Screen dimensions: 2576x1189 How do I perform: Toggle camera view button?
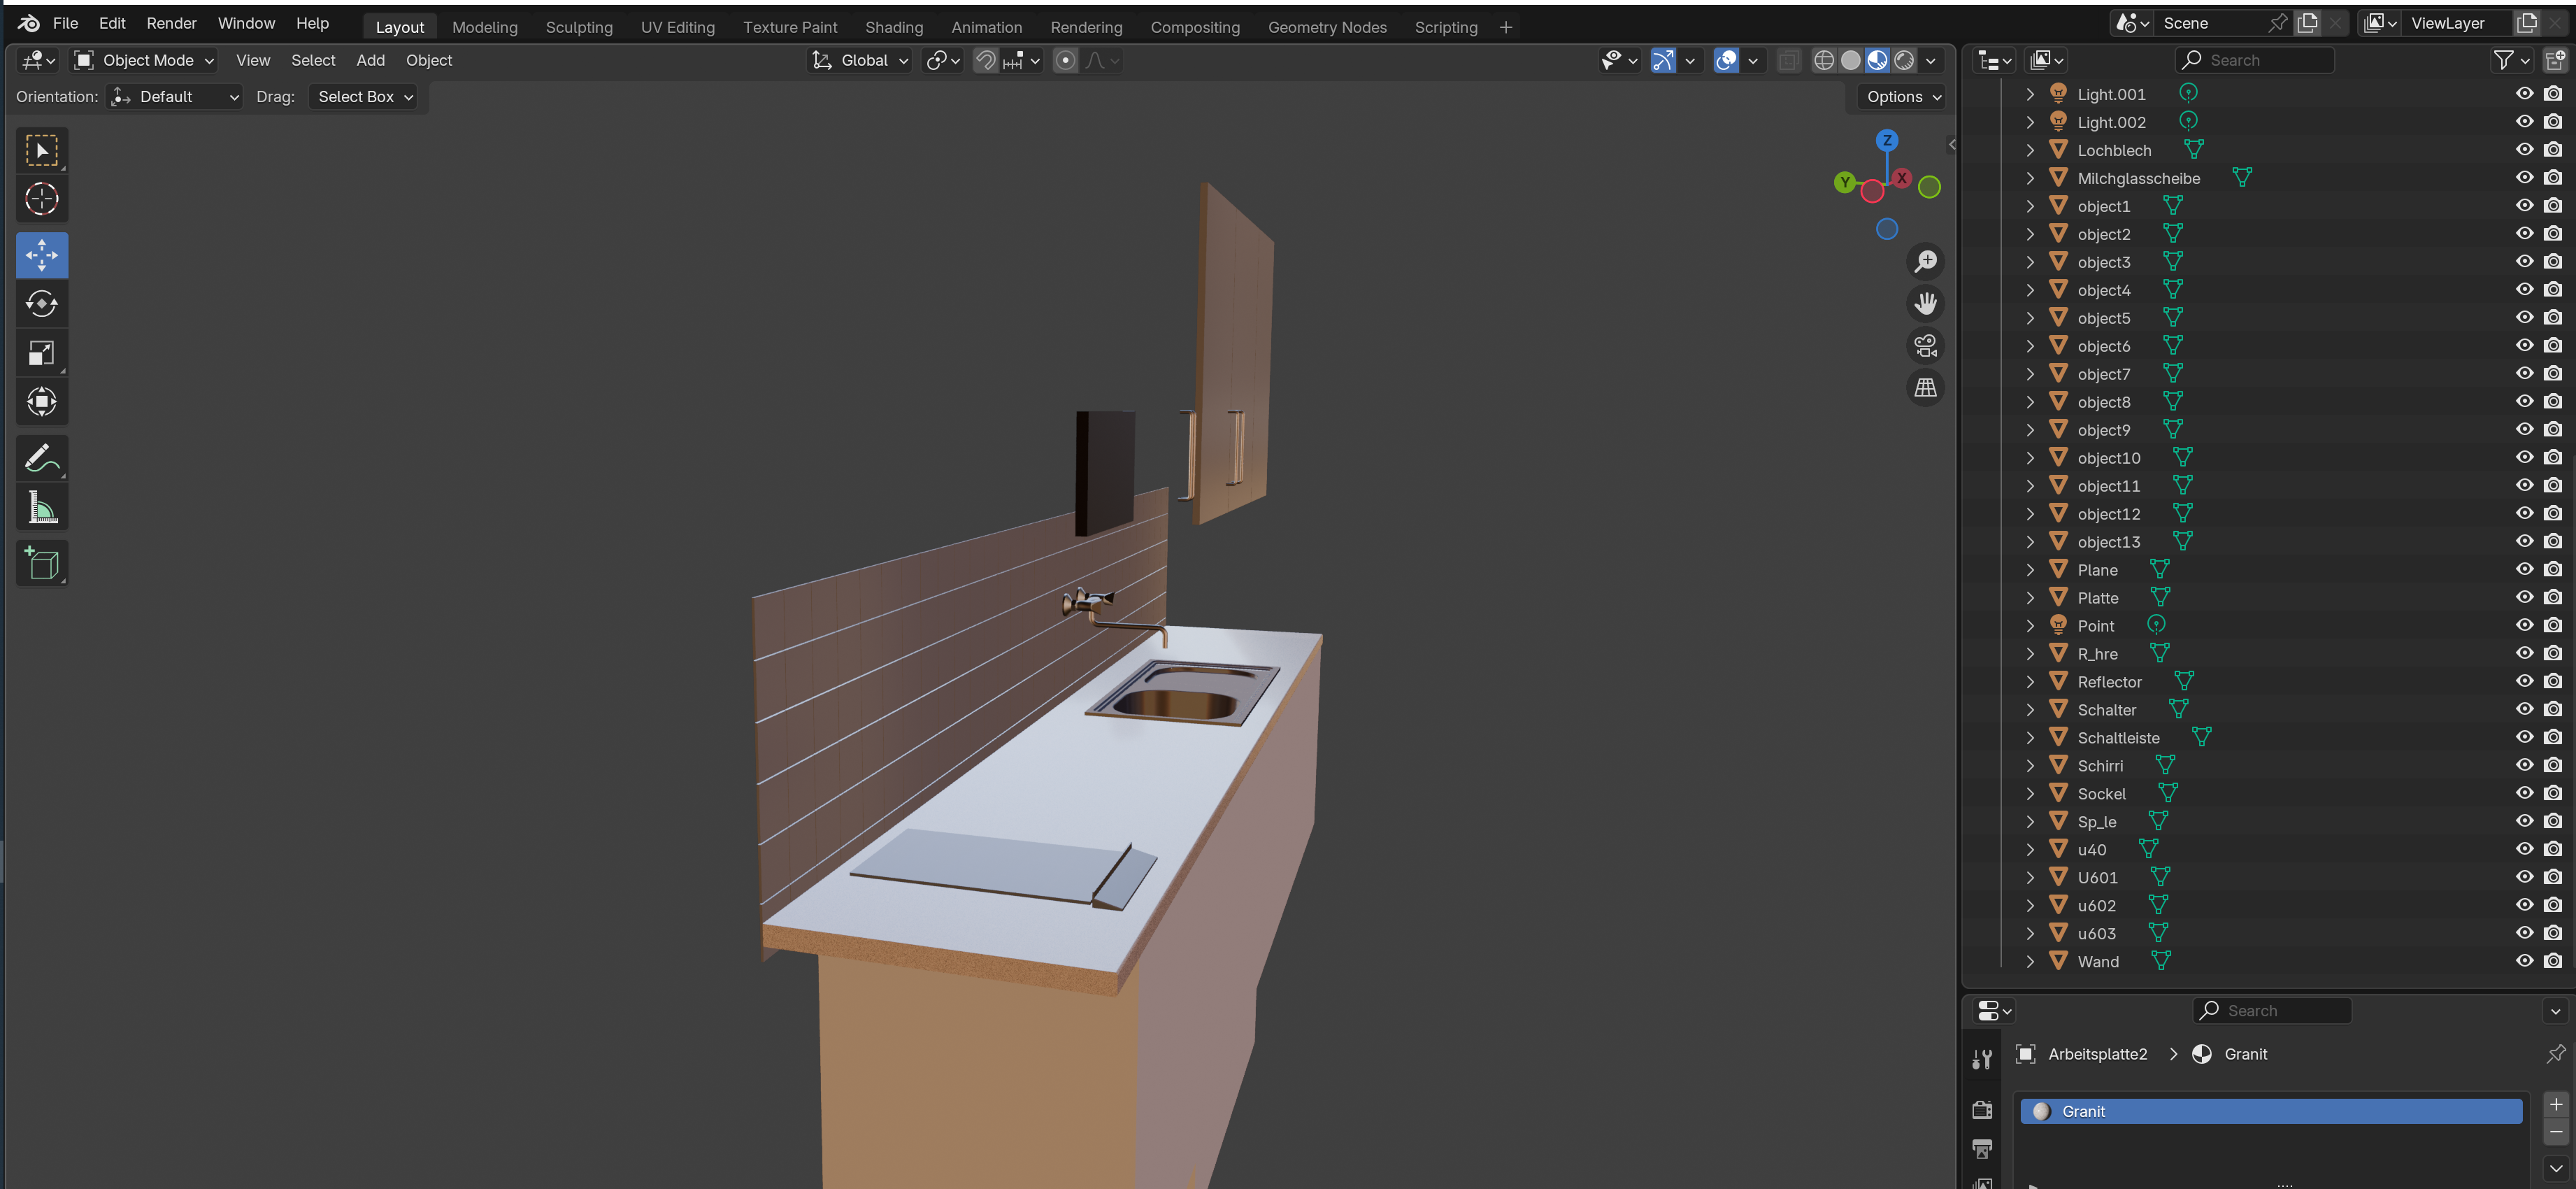point(1925,346)
